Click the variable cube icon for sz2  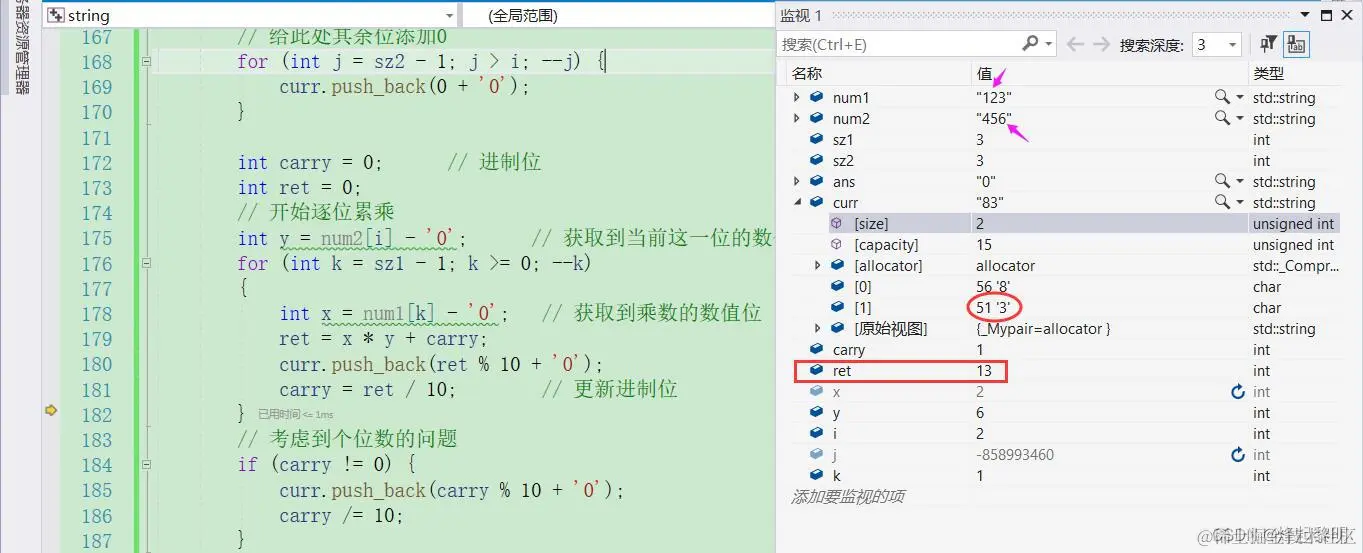816,161
